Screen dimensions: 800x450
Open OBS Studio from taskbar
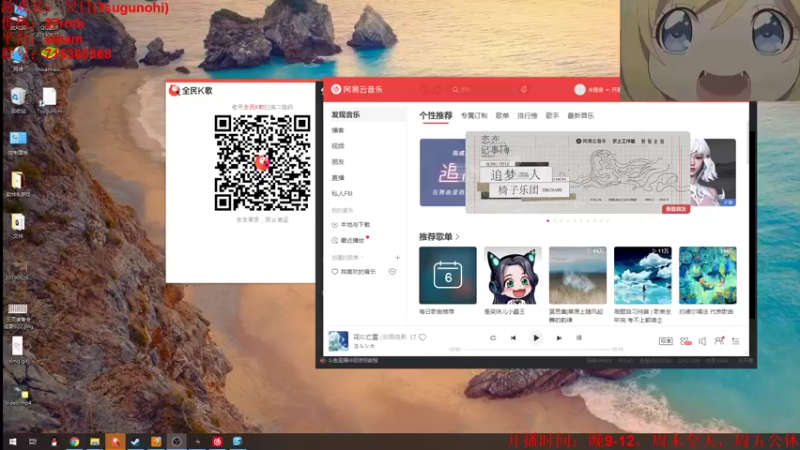[x=176, y=442]
